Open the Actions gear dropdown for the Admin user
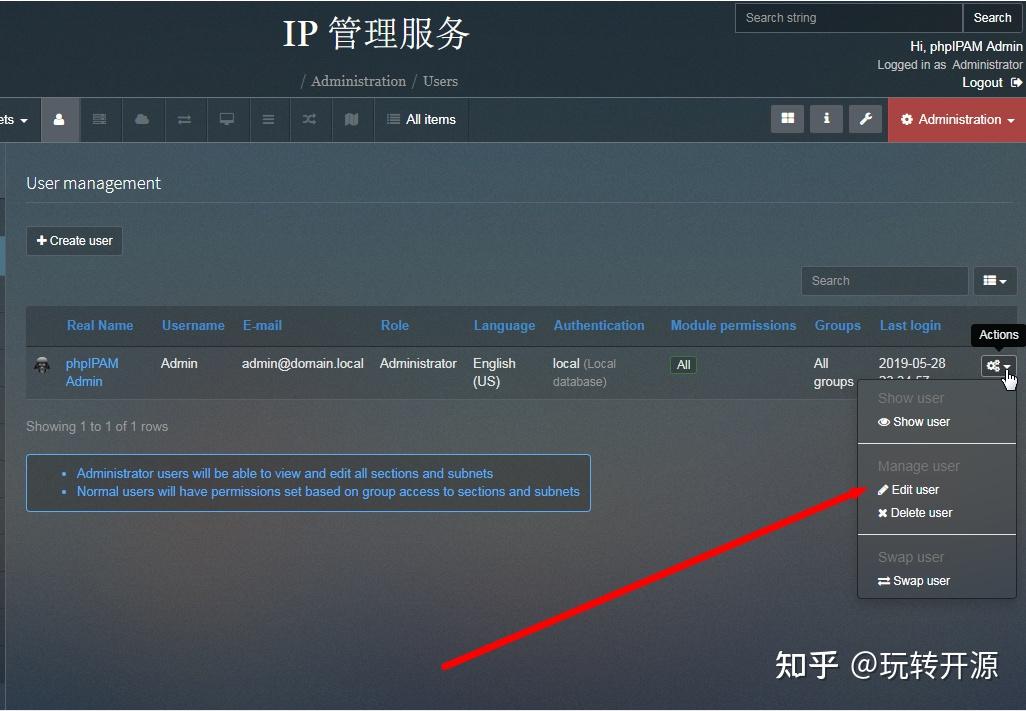 coord(996,366)
